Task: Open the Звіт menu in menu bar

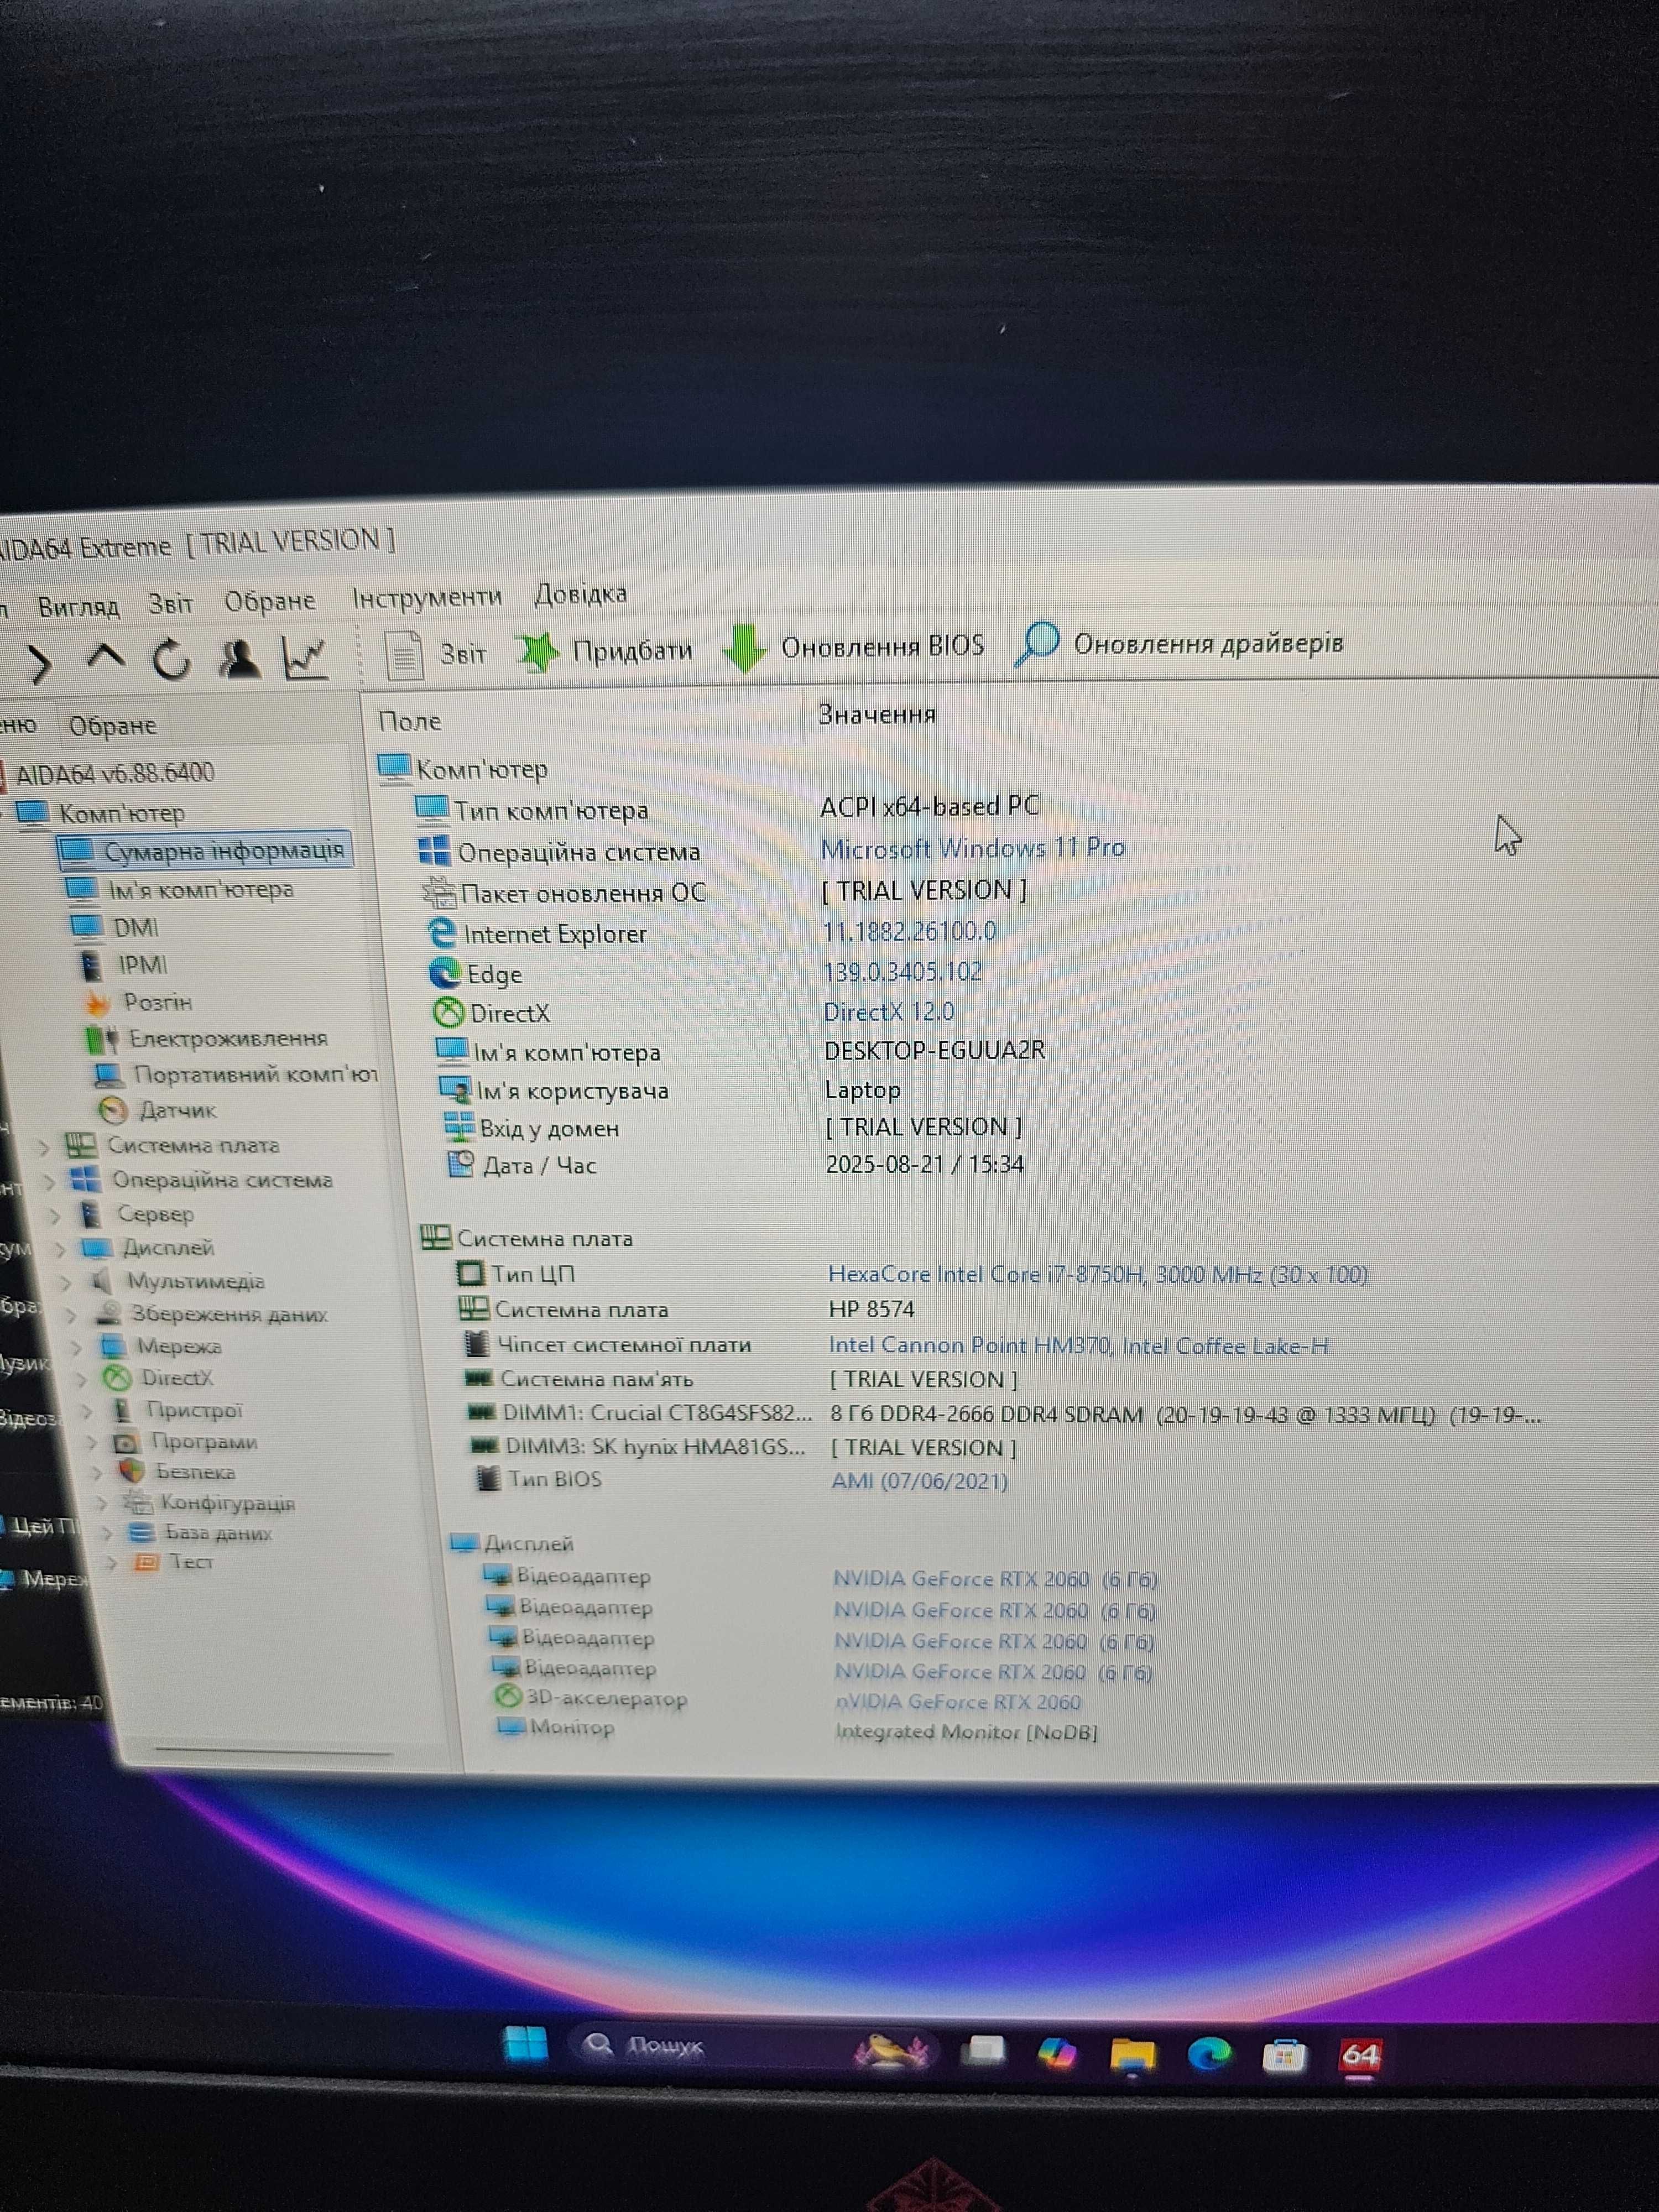Action: 170,604
